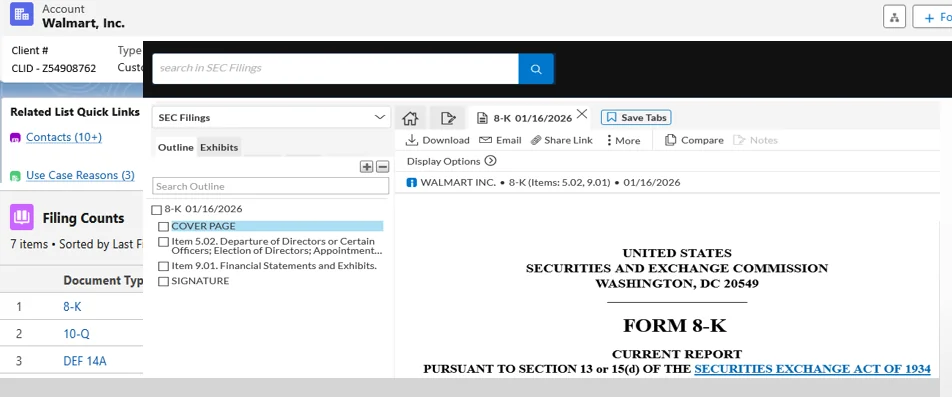Switch to the Exhibits tab
Image resolution: width=952 pixels, height=397 pixels.
coord(219,147)
